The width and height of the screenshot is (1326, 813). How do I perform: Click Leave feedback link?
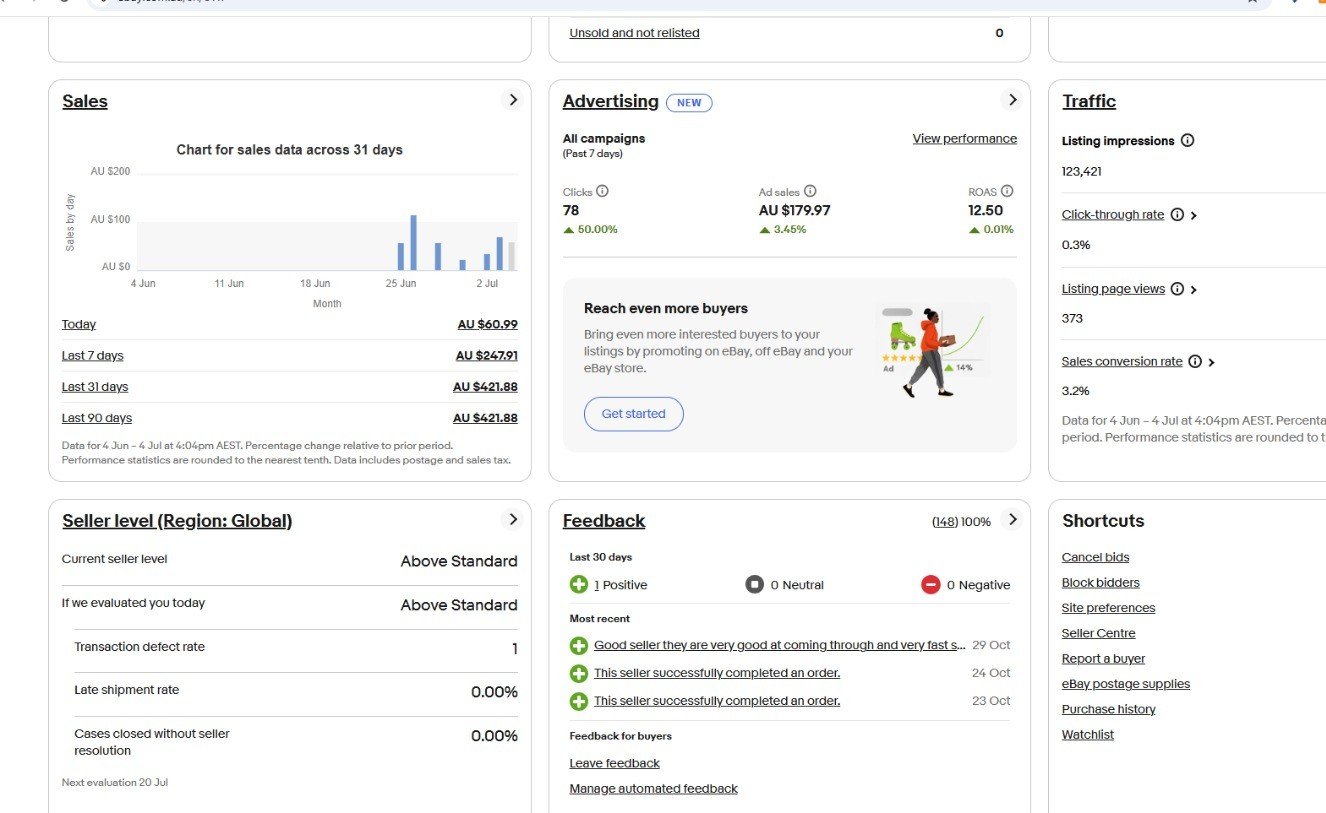coord(615,763)
